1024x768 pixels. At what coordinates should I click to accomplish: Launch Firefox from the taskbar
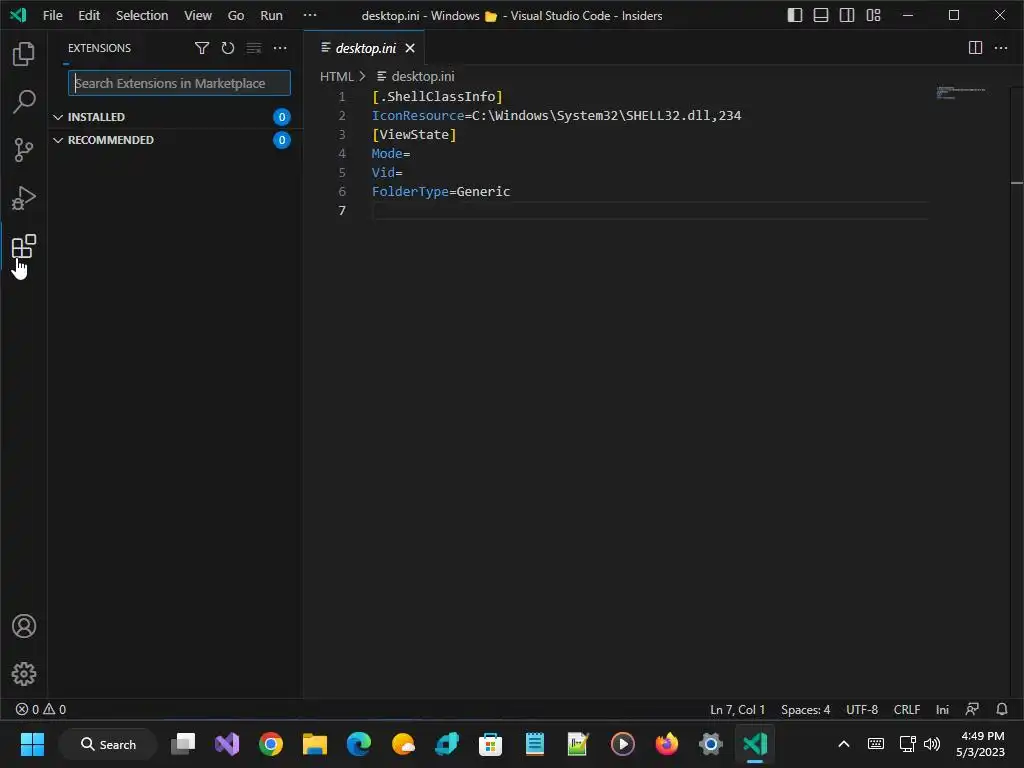tap(666, 744)
